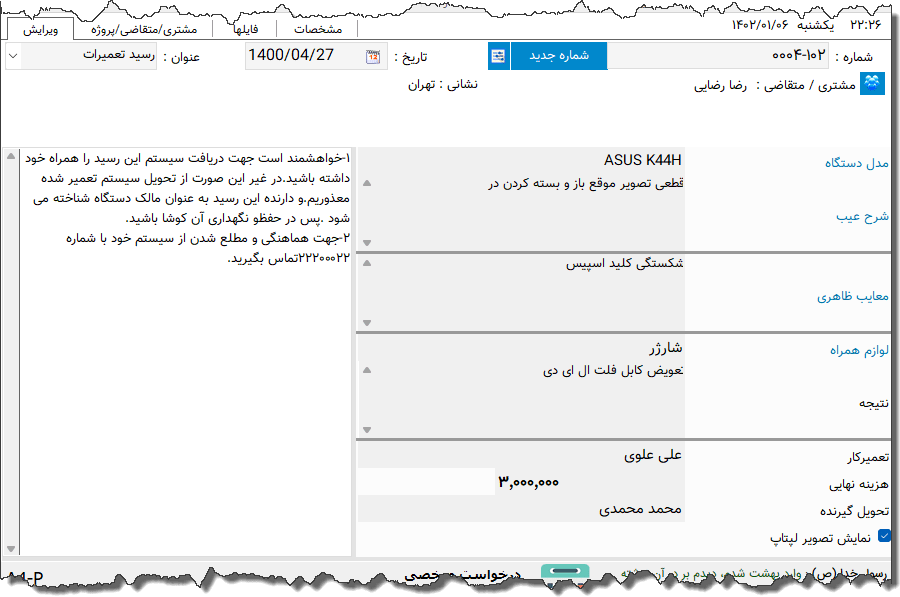Click the blue list icon next to شماره جدید
This screenshot has width=900, height=597.
tap(497, 56)
